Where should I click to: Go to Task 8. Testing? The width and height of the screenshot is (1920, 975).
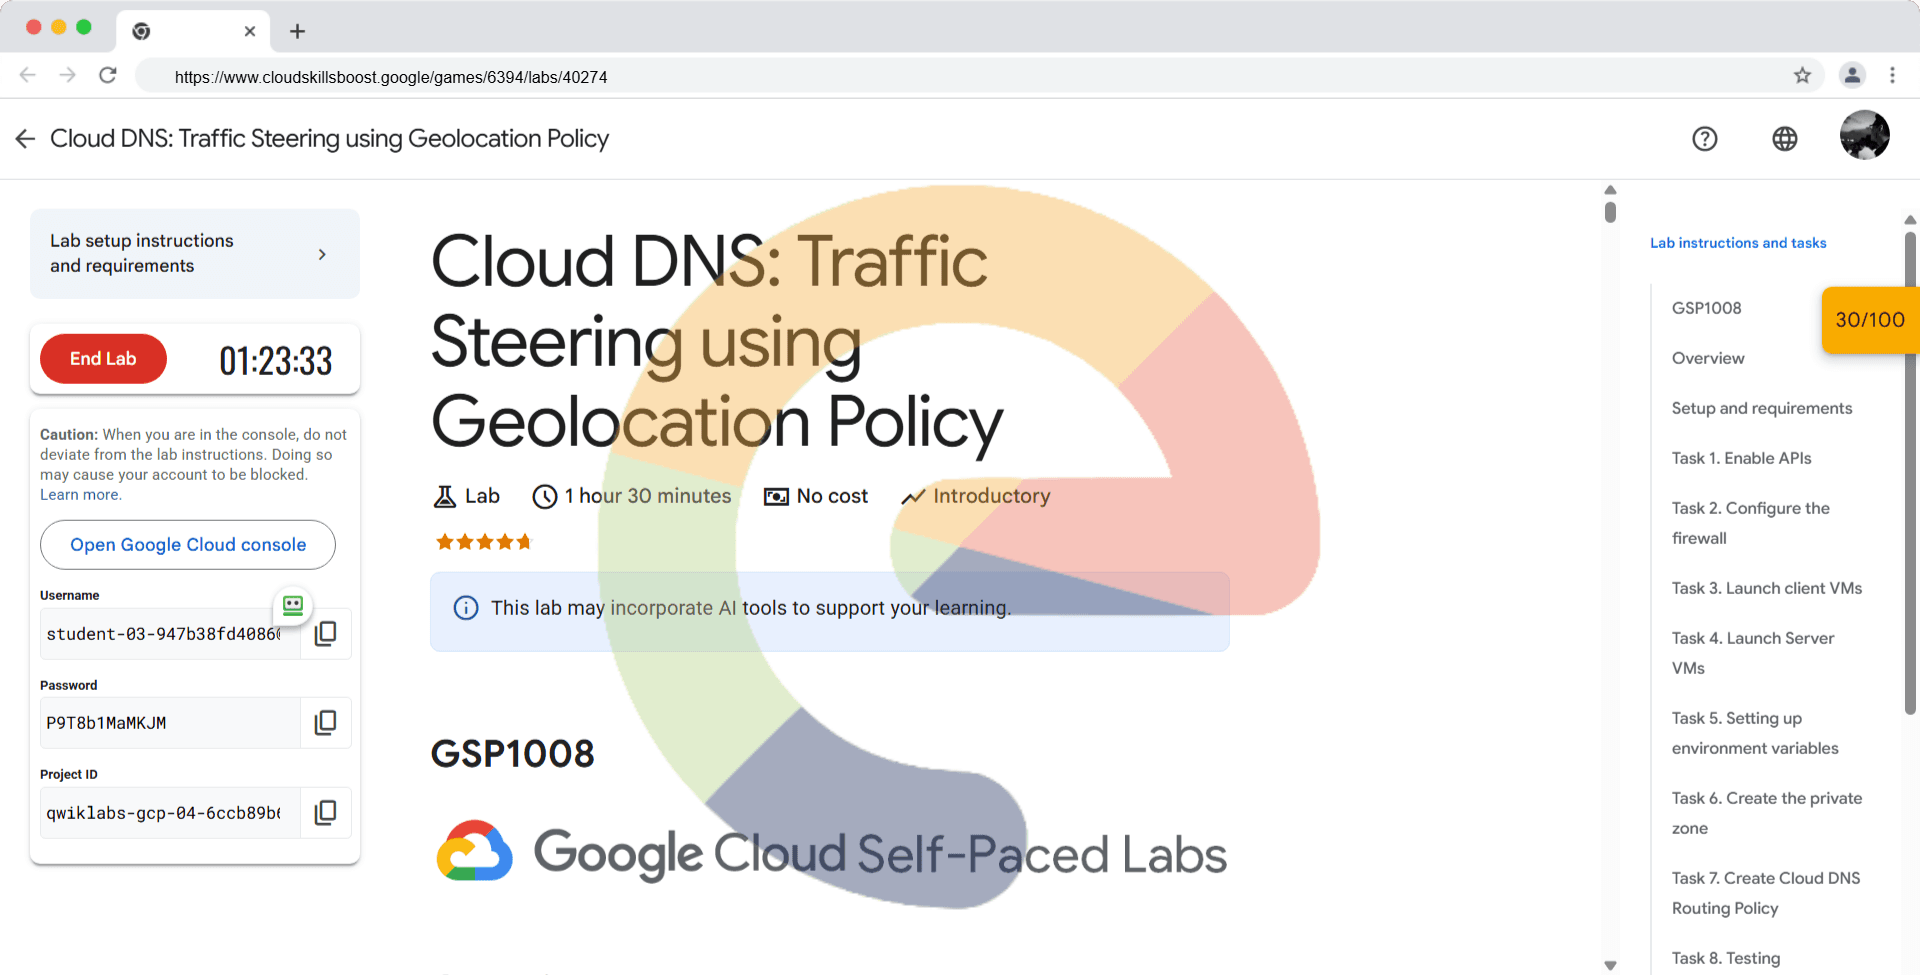click(x=1726, y=958)
